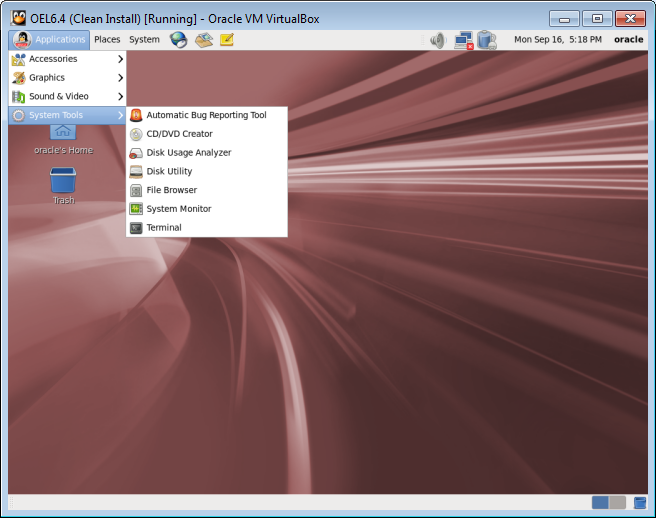Click the Sound & Video category icon
This screenshot has height=518, width=656.
point(18,97)
